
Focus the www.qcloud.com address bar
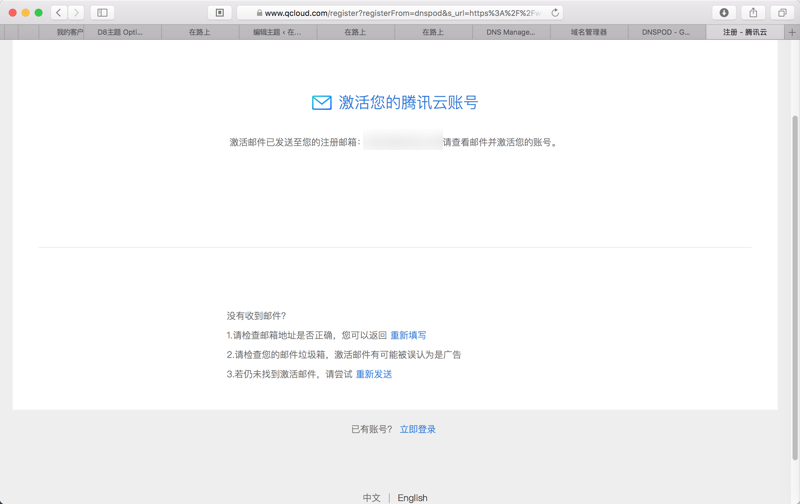point(400,13)
